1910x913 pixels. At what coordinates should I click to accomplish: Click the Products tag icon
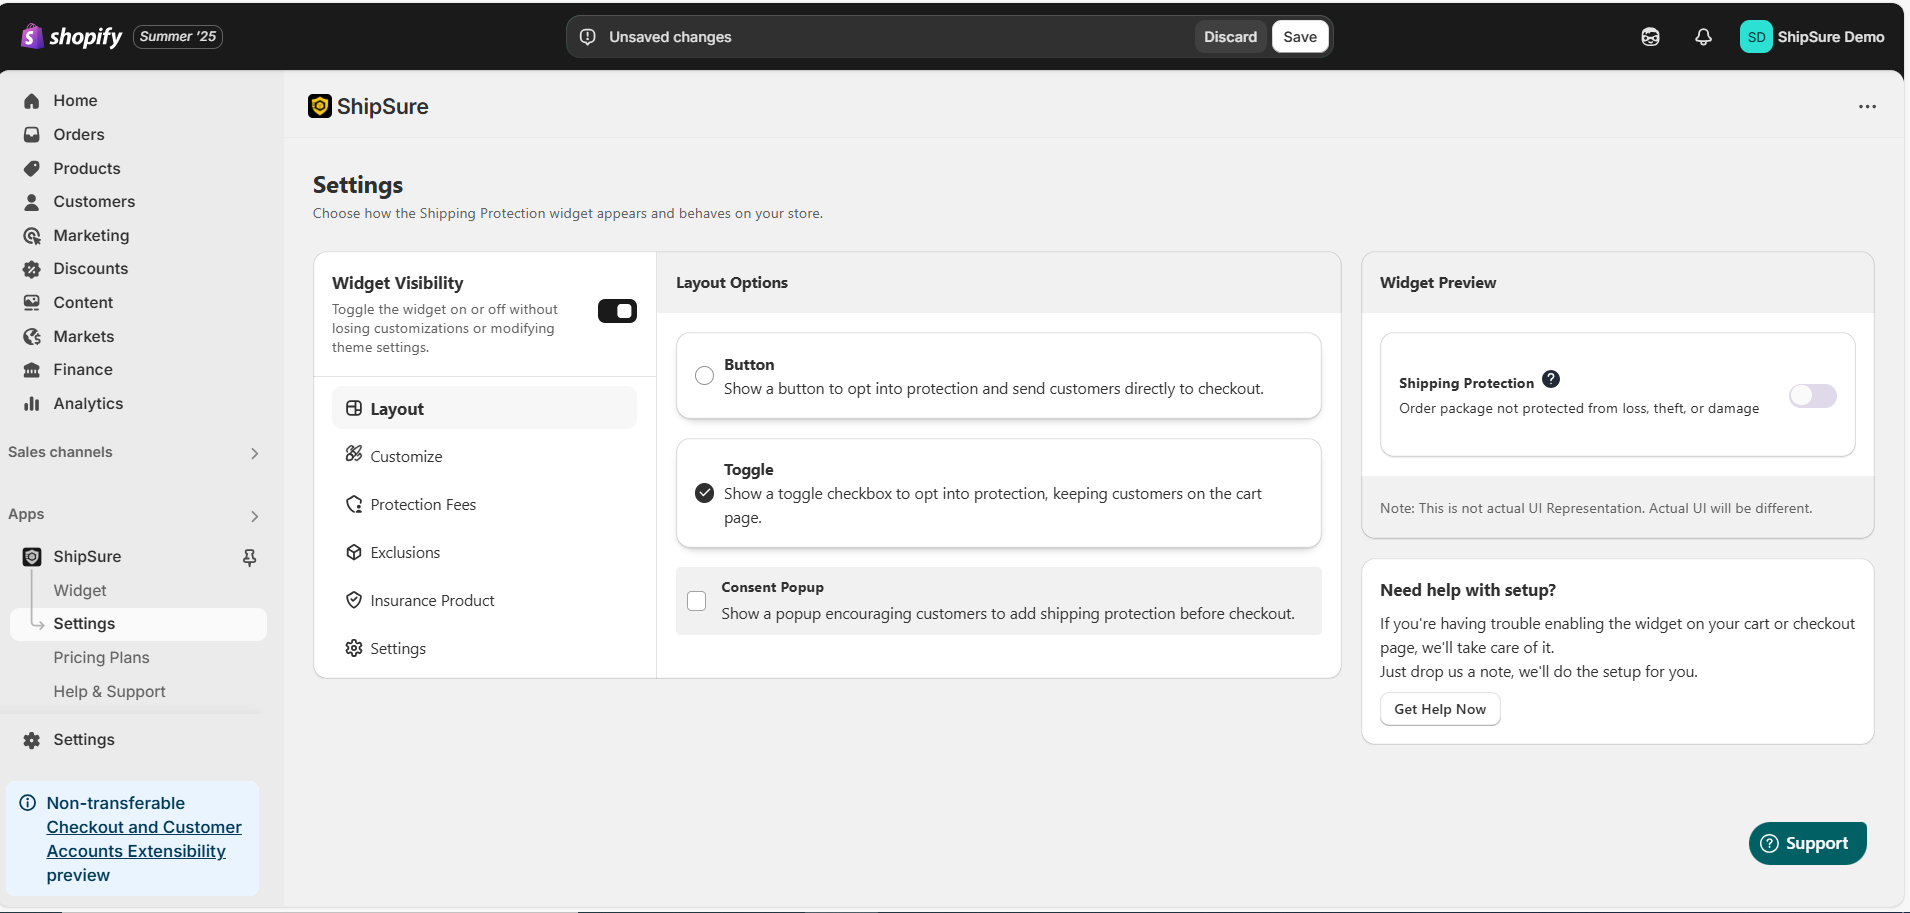coord(32,169)
